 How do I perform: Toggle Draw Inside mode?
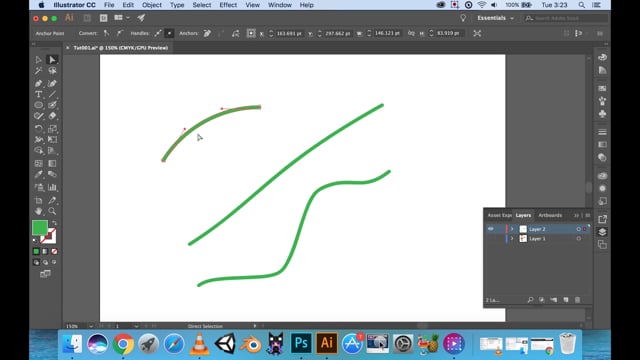[x=54, y=262]
